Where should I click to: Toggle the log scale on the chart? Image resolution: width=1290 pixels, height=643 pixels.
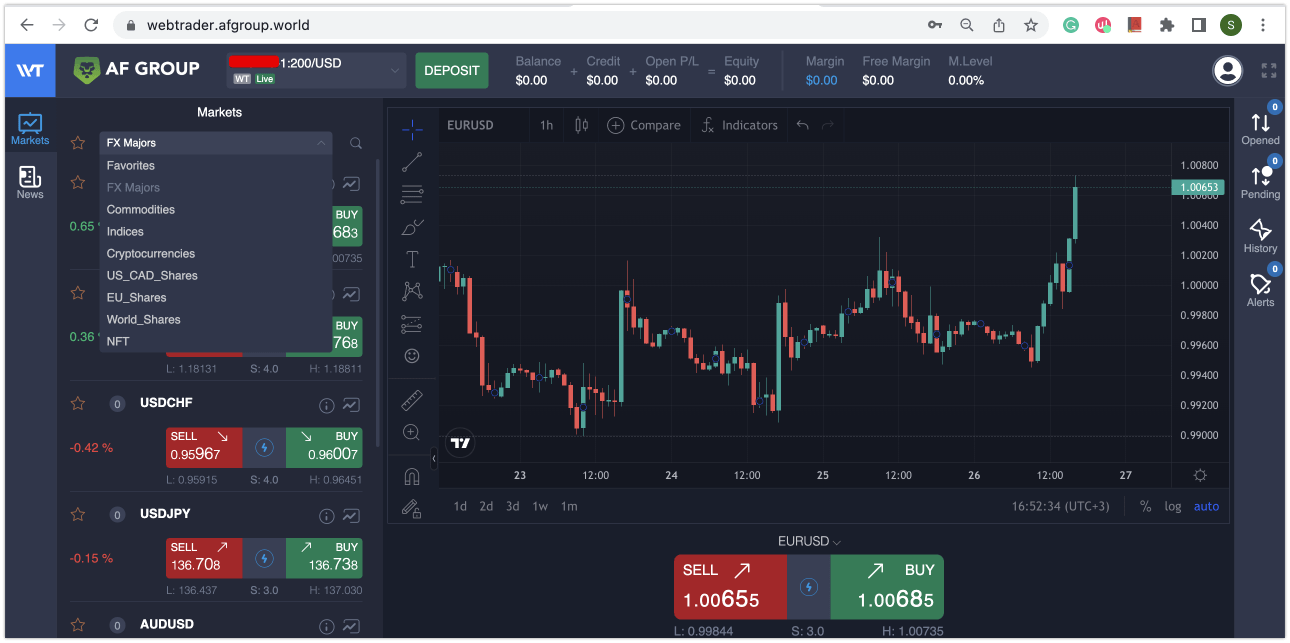point(1173,506)
